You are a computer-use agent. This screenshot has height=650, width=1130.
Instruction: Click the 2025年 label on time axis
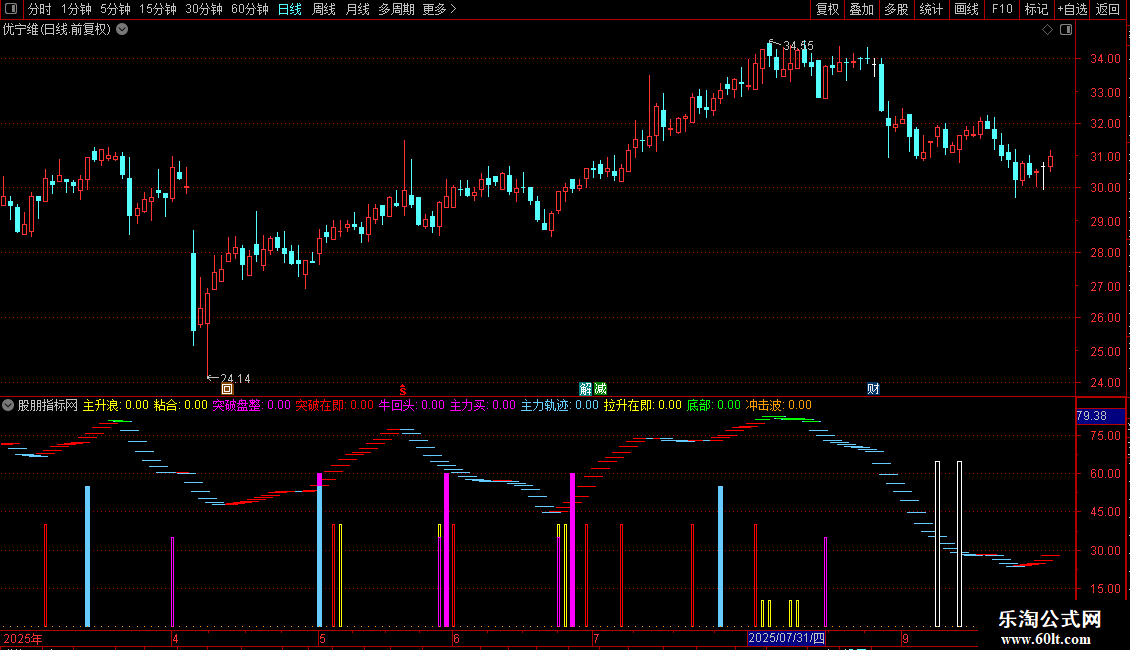pos(23,638)
